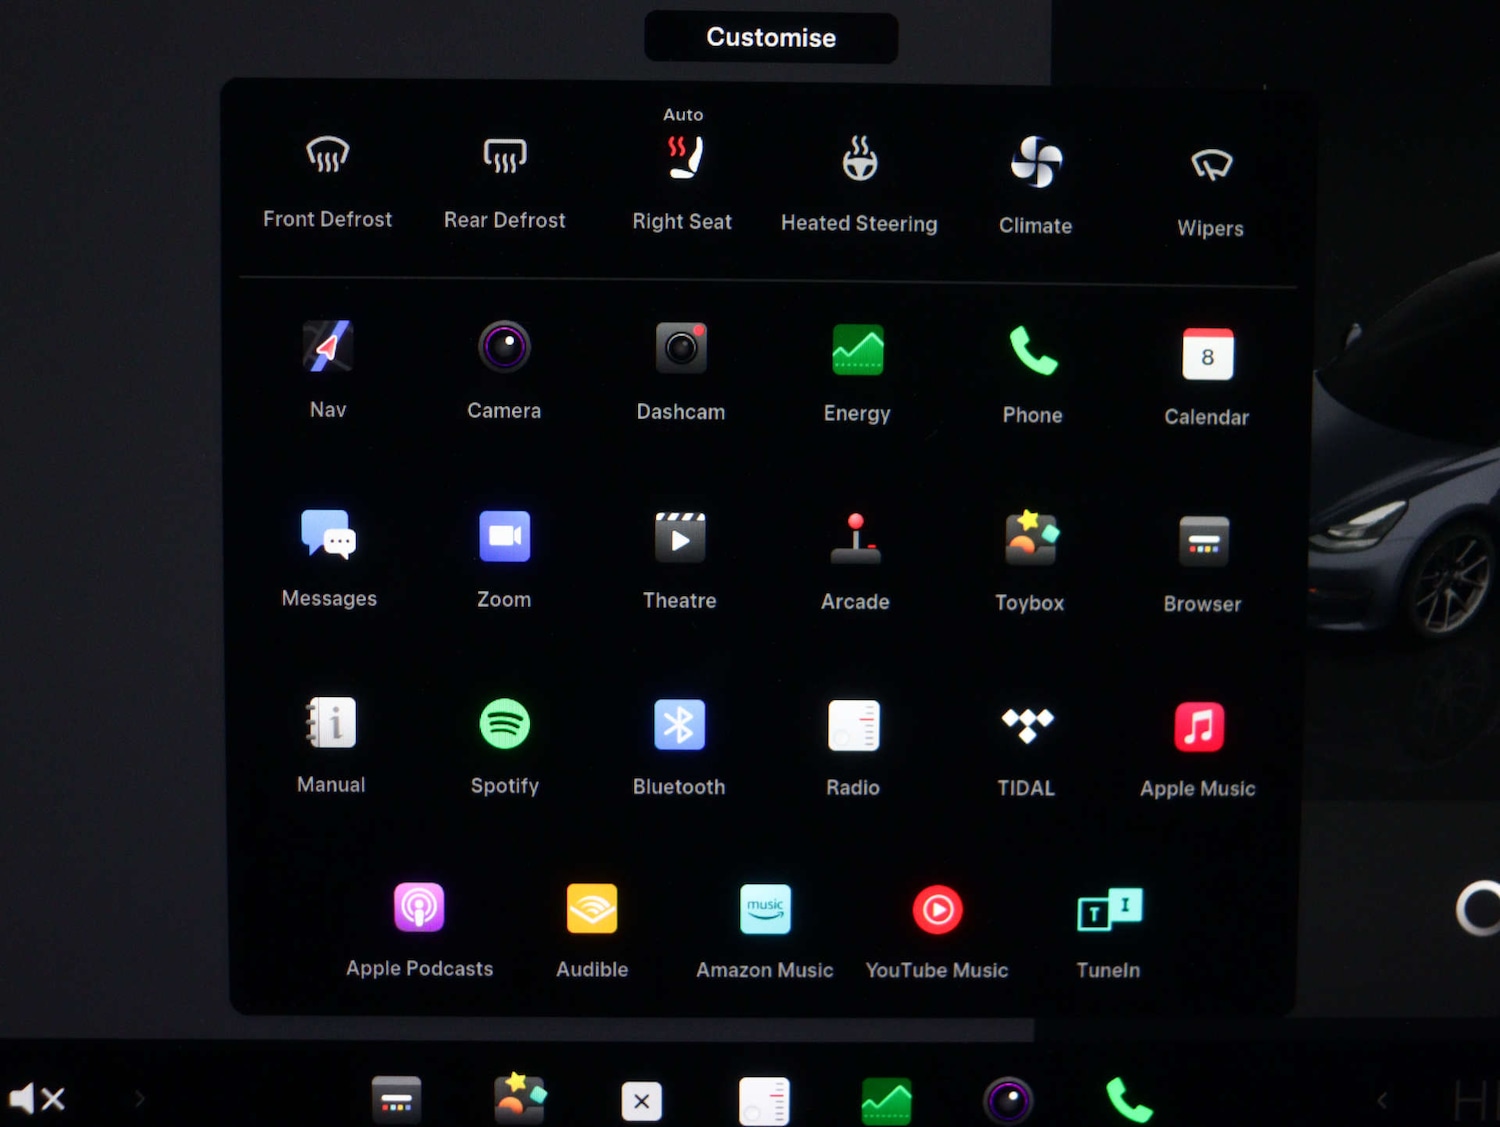Image resolution: width=1500 pixels, height=1127 pixels.
Task: Toggle Rear Defrost
Action: pyautogui.click(x=504, y=158)
